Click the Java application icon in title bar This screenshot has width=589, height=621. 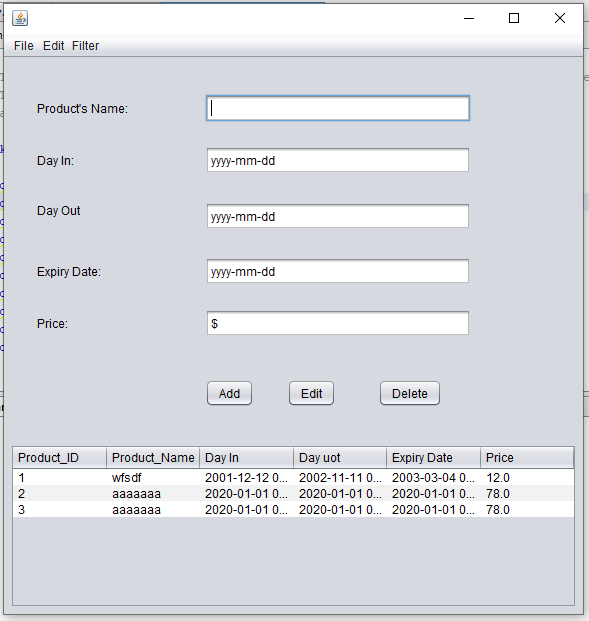coord(20,18)
